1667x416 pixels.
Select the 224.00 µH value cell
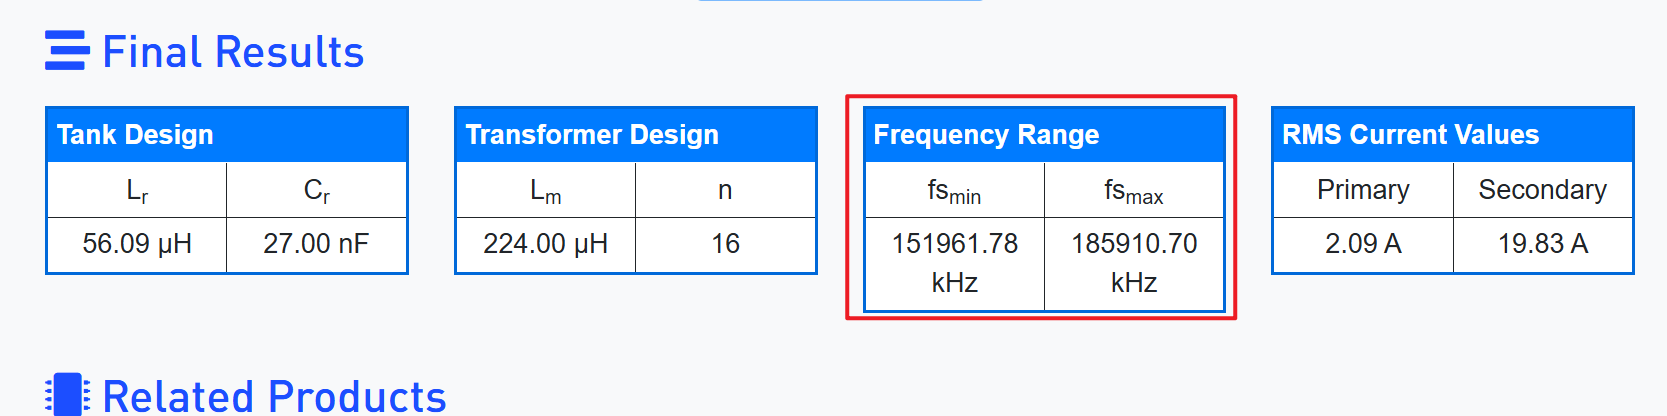pyautogui.click(x=545, y=244)
